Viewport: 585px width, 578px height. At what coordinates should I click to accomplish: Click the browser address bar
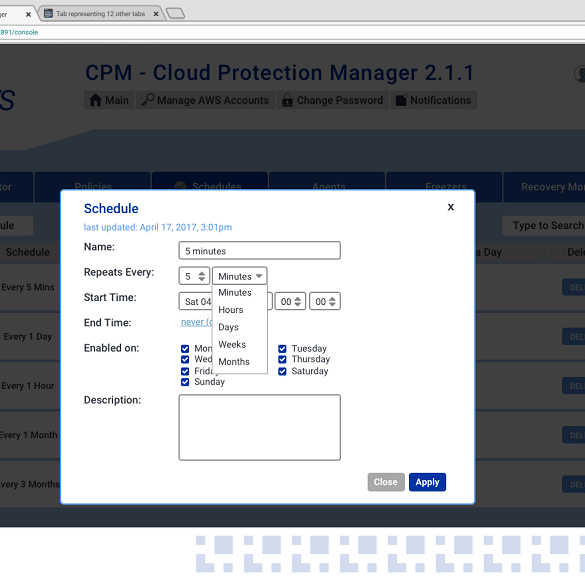point(292,32)
